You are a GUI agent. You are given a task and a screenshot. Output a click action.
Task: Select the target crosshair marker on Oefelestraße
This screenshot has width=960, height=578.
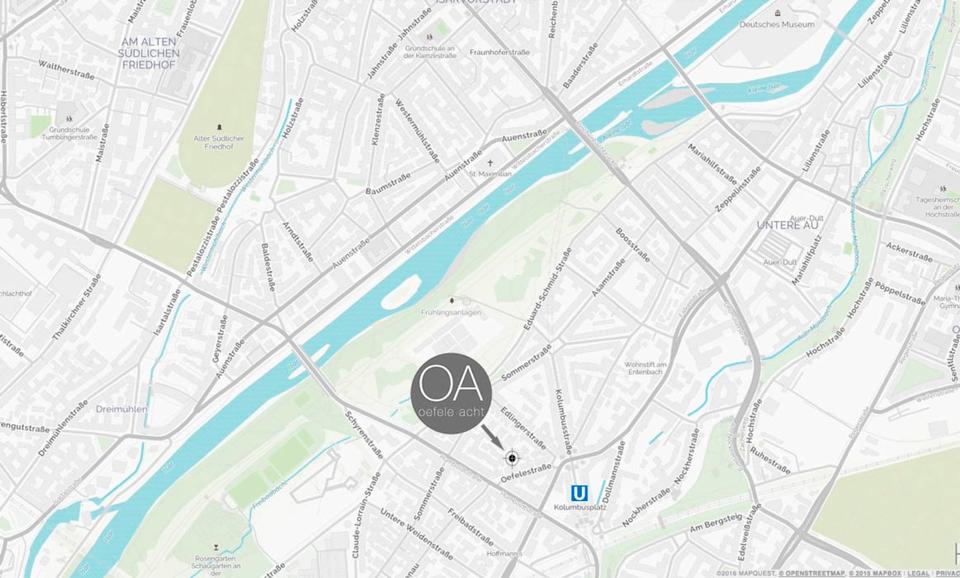[512, 458]
